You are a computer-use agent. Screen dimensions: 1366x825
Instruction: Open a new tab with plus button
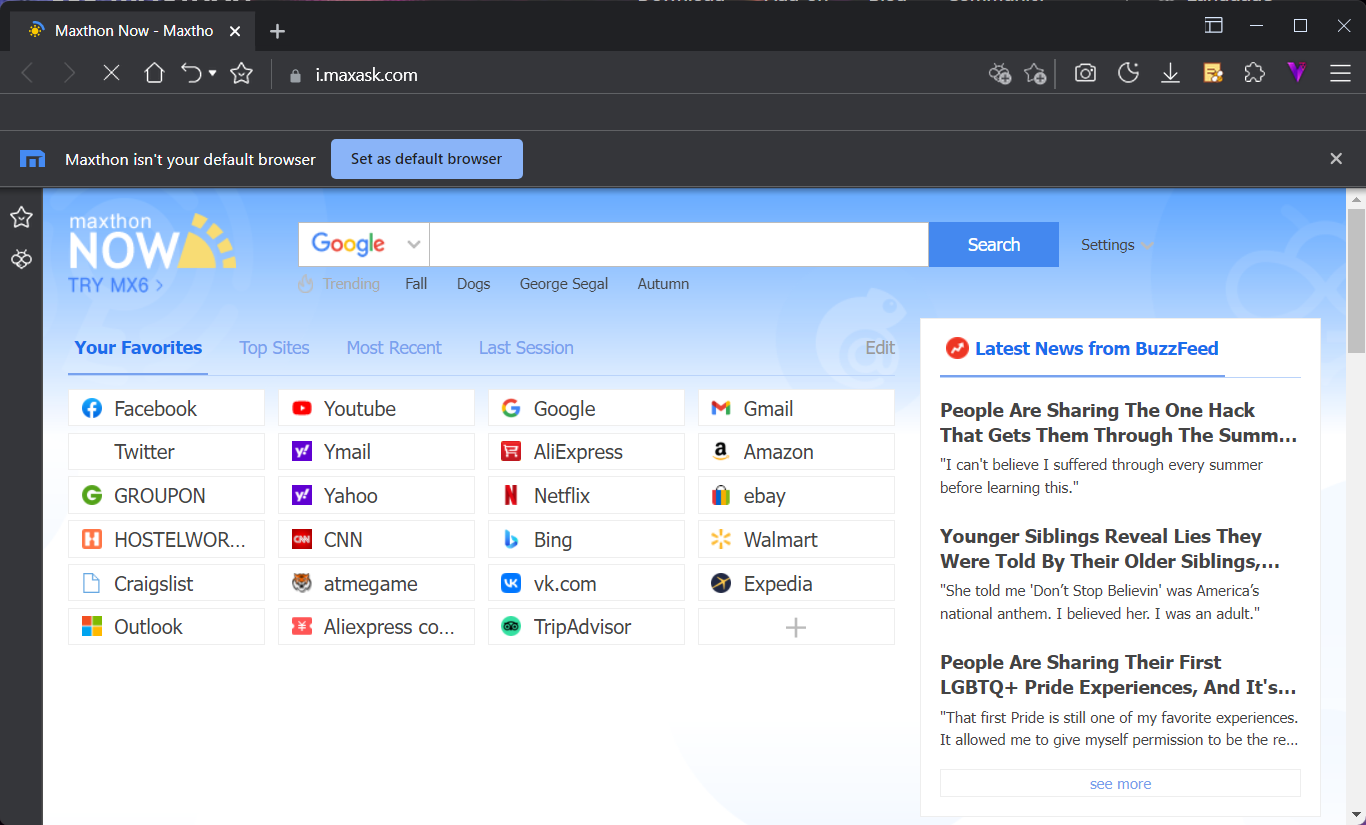point(278,31)
